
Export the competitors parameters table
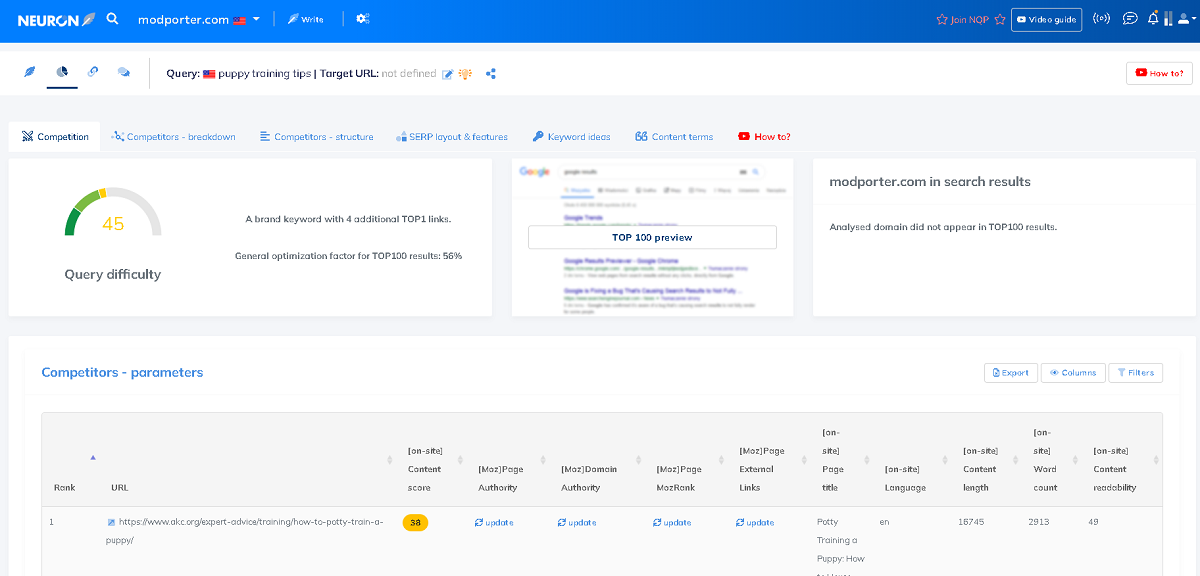[1010, 373]
